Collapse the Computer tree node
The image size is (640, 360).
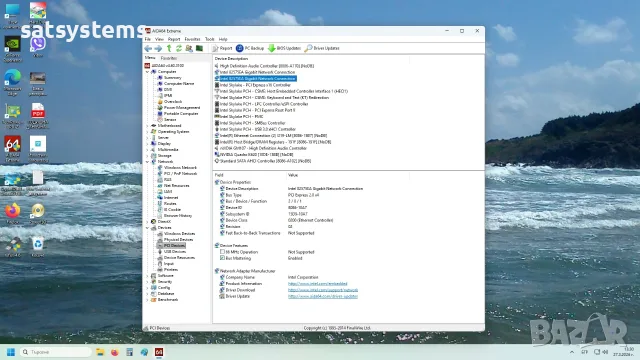pos(147,71)
